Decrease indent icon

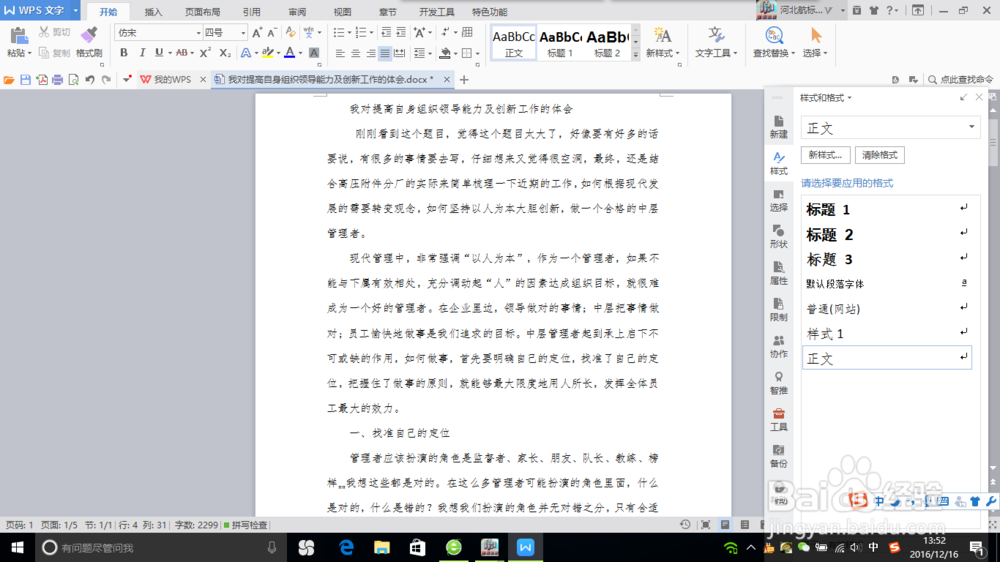point(386,33)
